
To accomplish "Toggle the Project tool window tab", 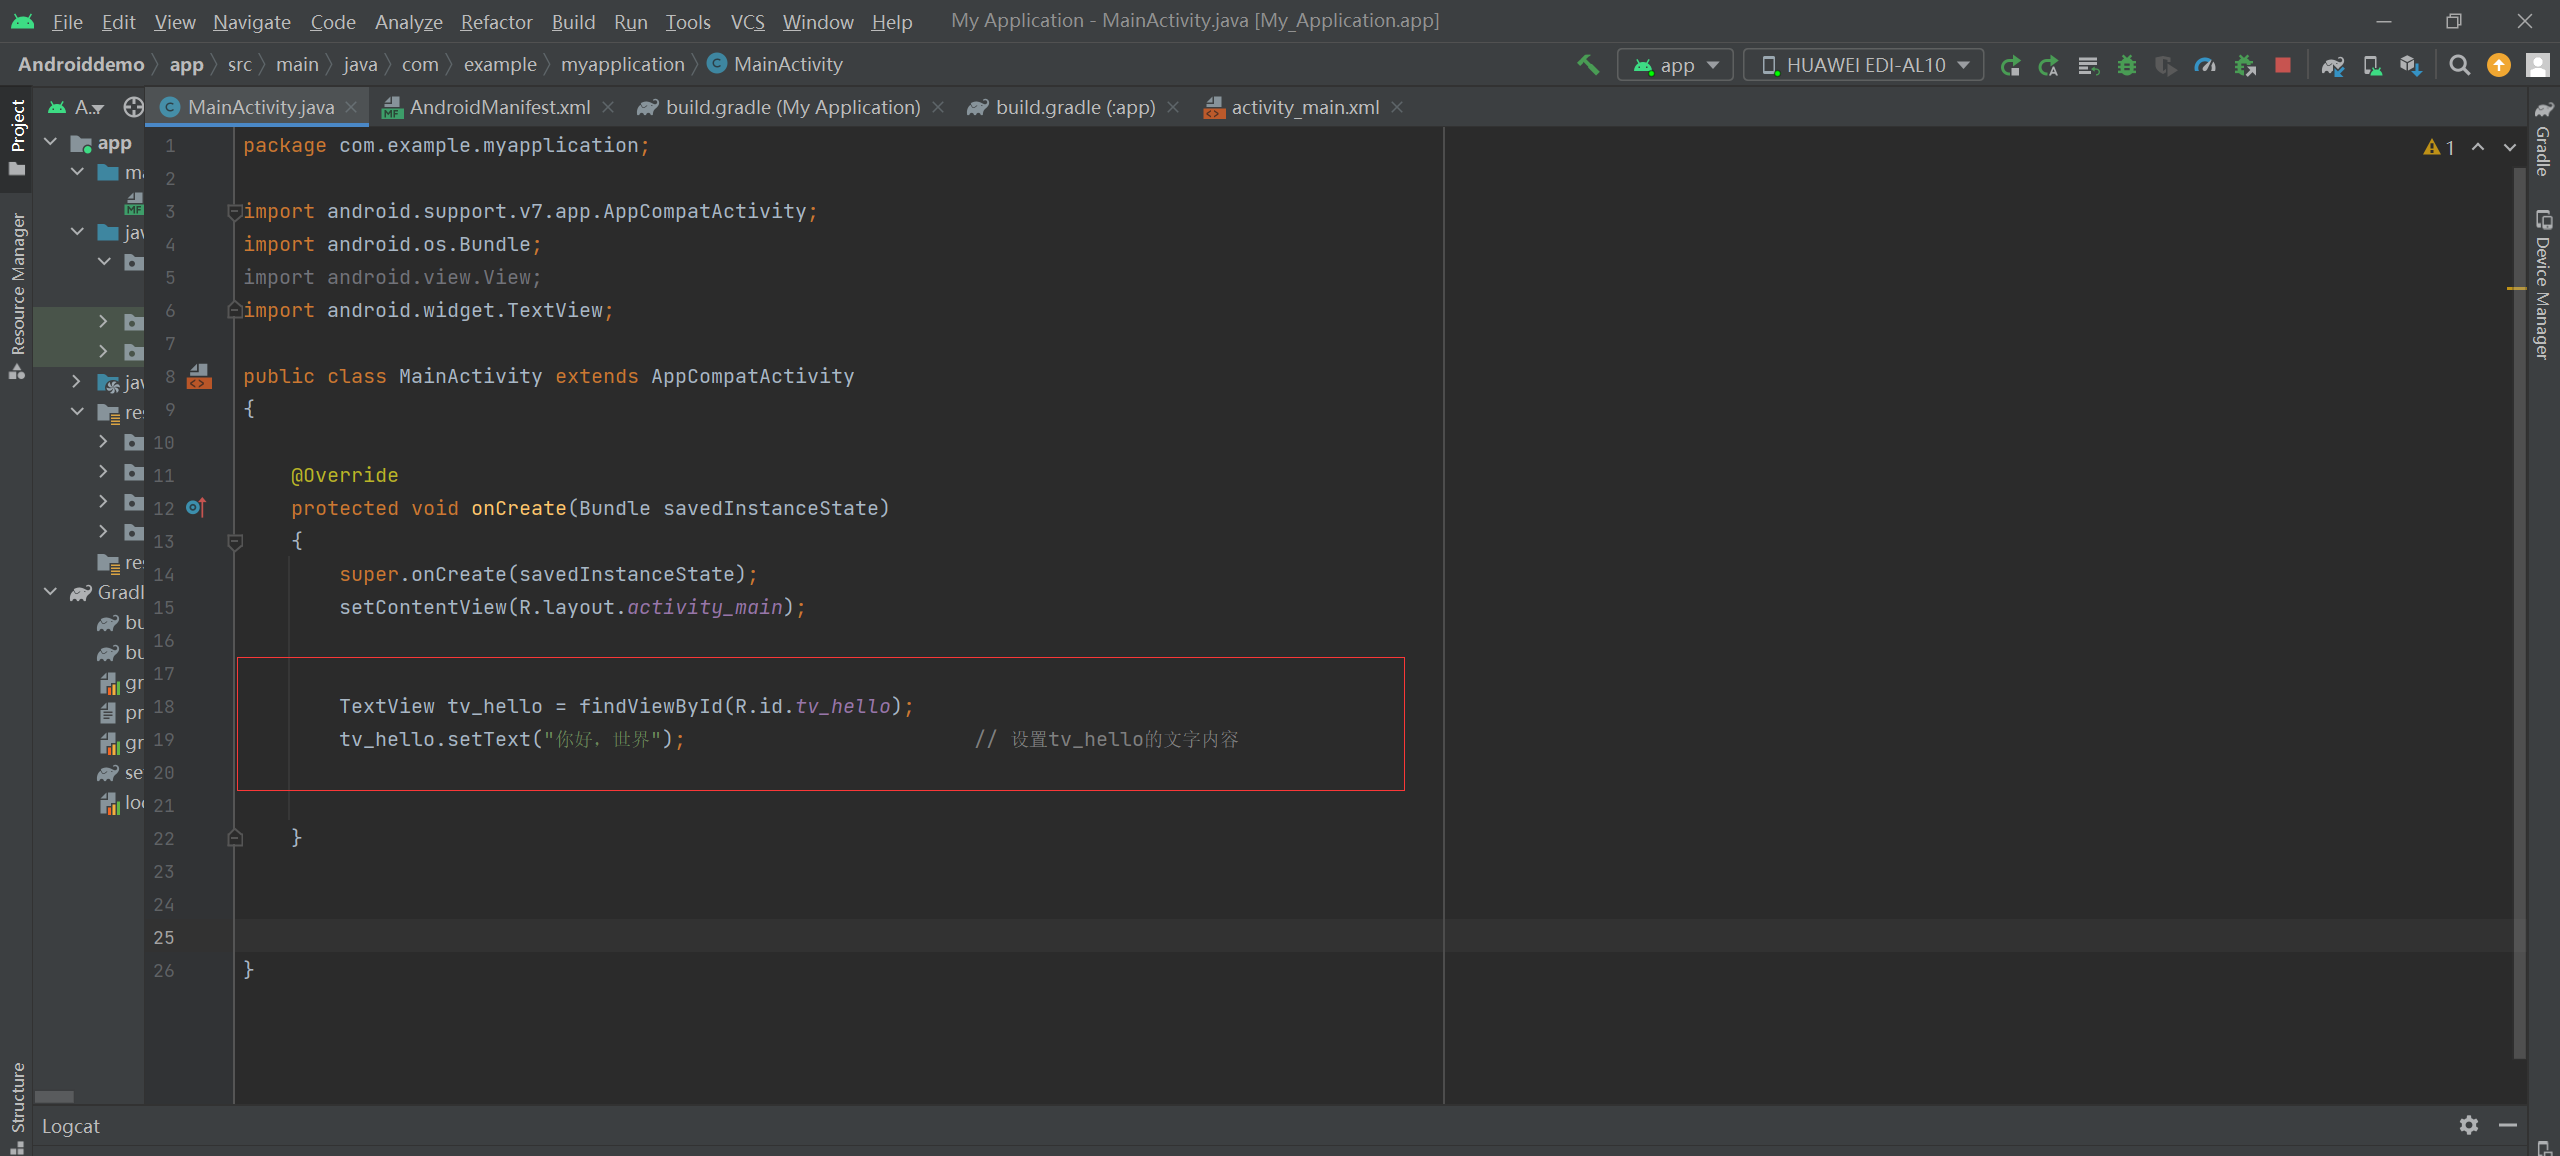I will [x=17, y=127].
